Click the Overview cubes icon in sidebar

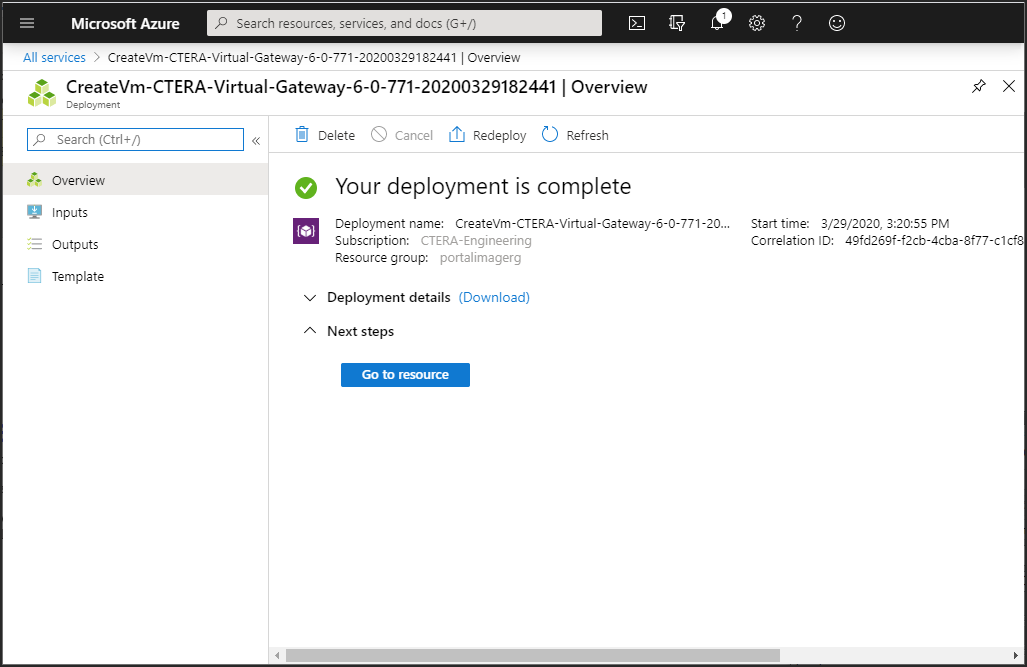(x=34, y=180)
